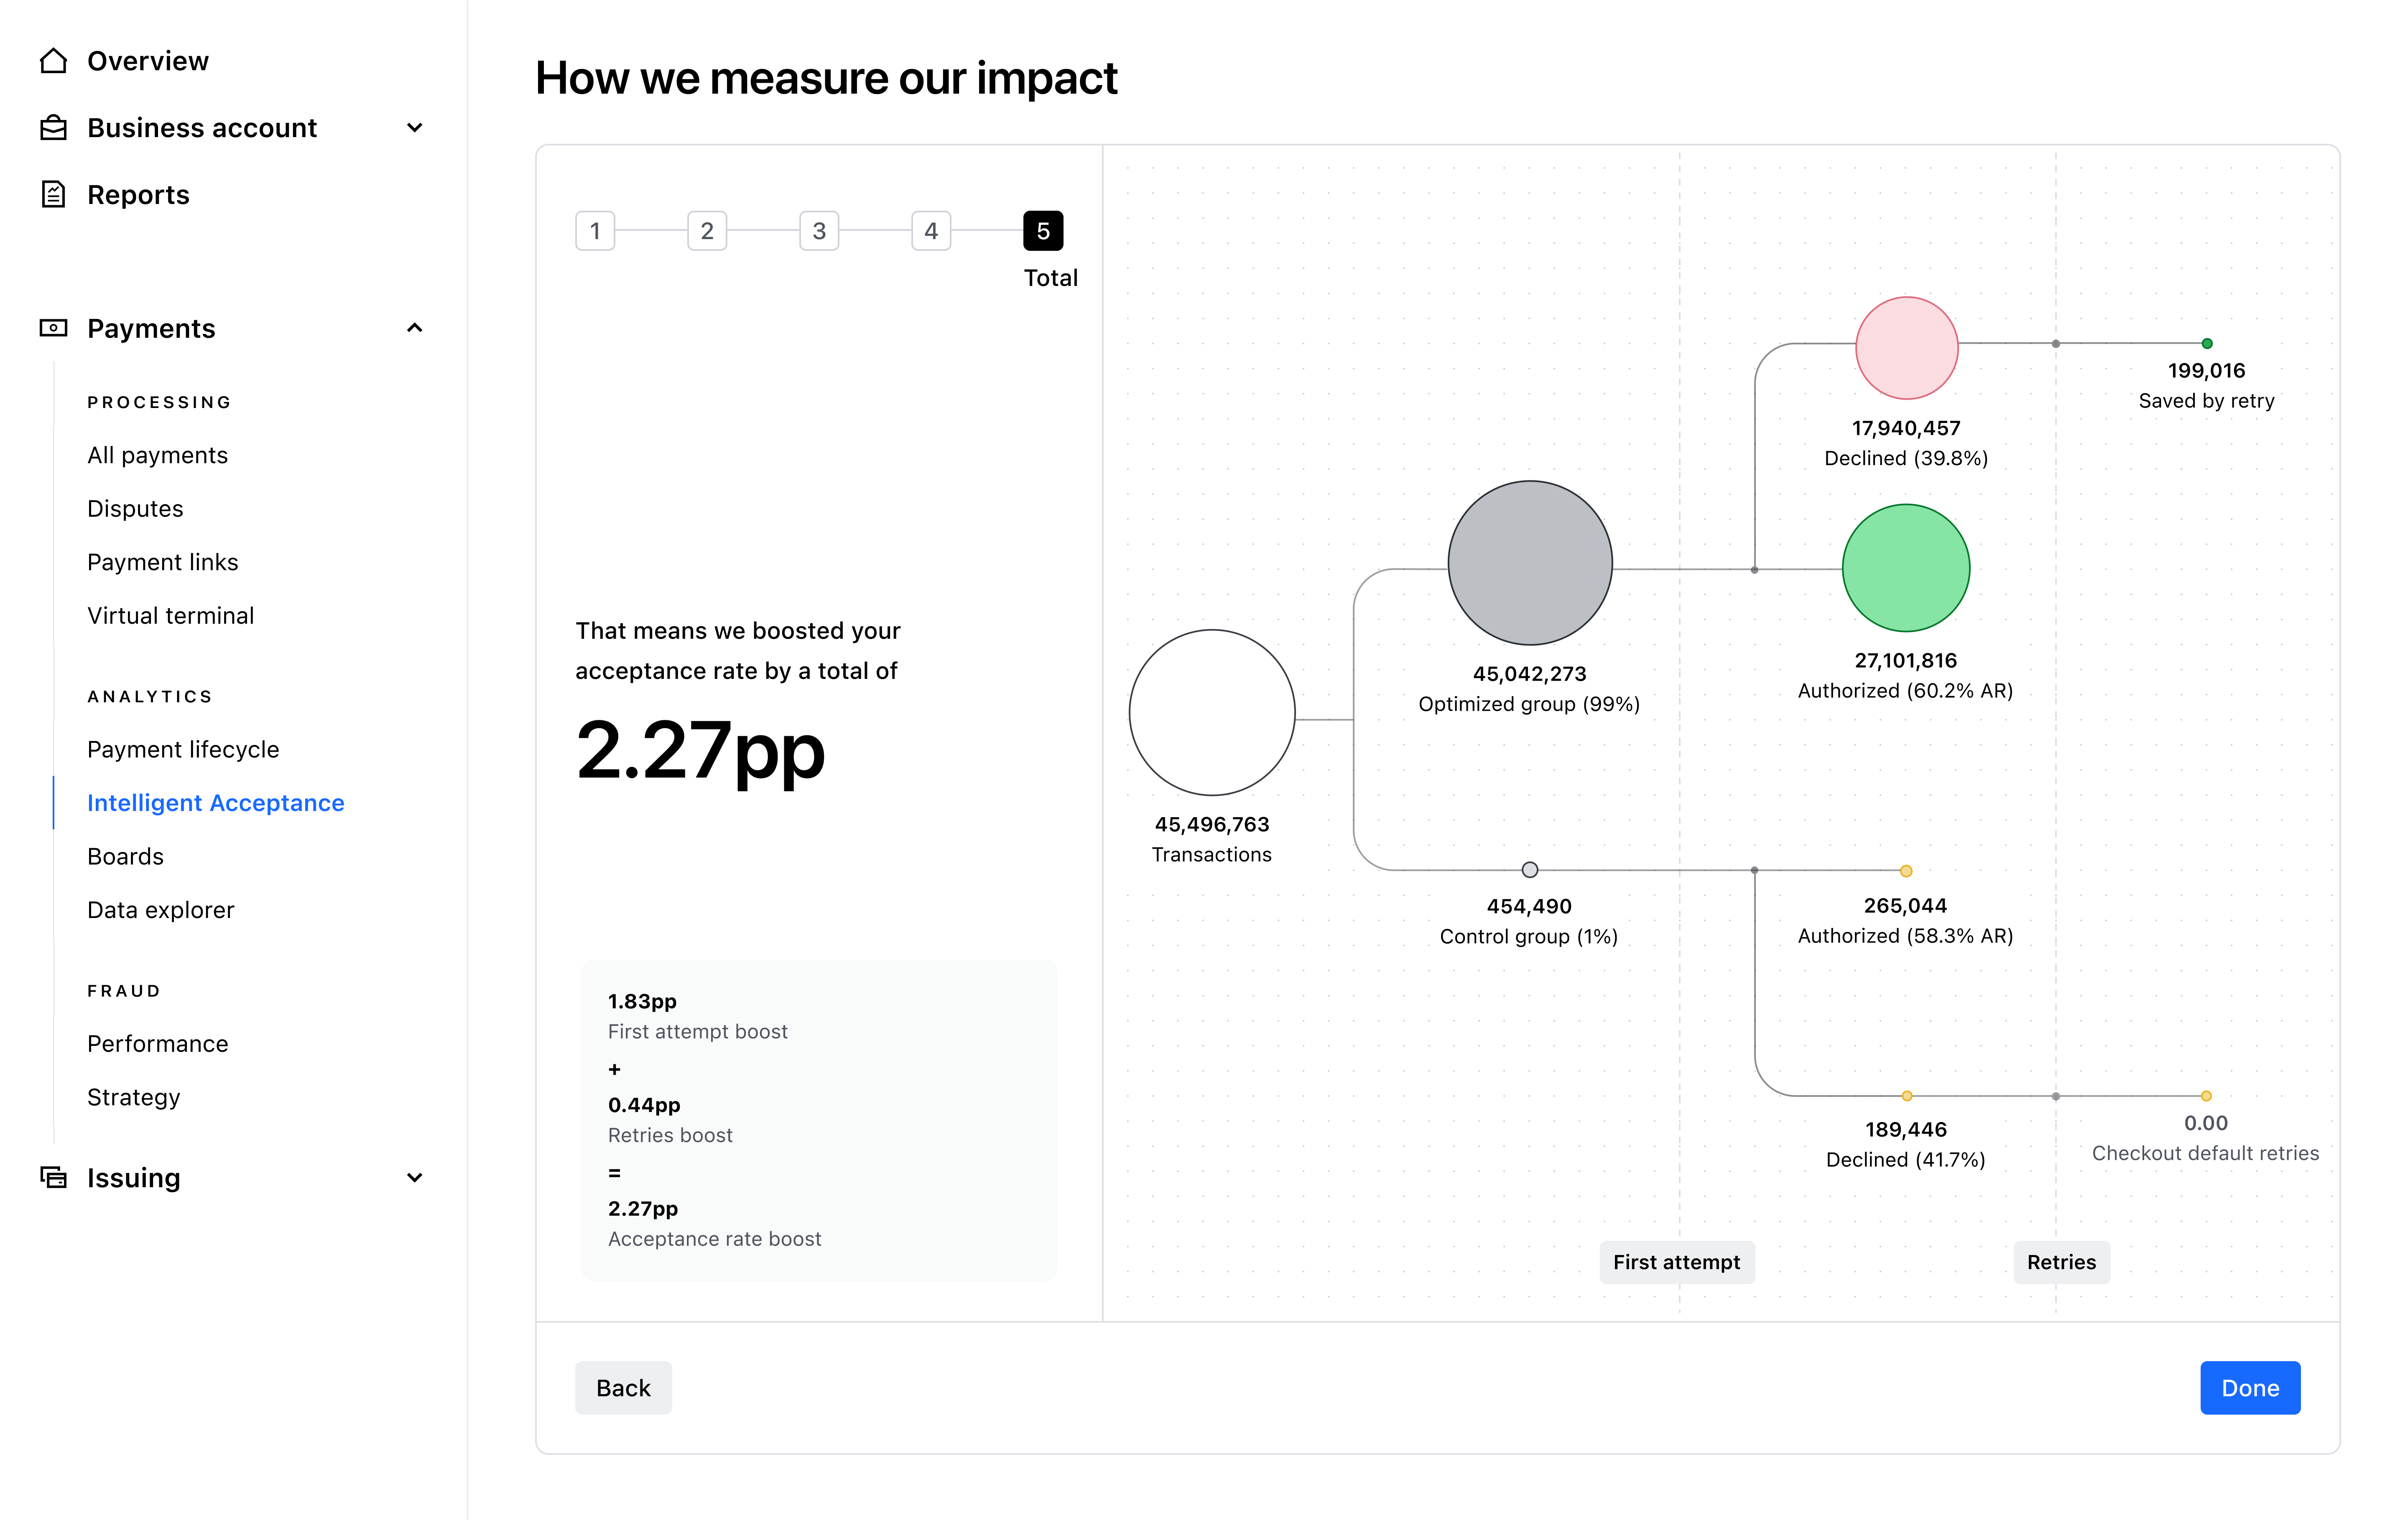
Task: Open the Reports page
Action: 138,195
